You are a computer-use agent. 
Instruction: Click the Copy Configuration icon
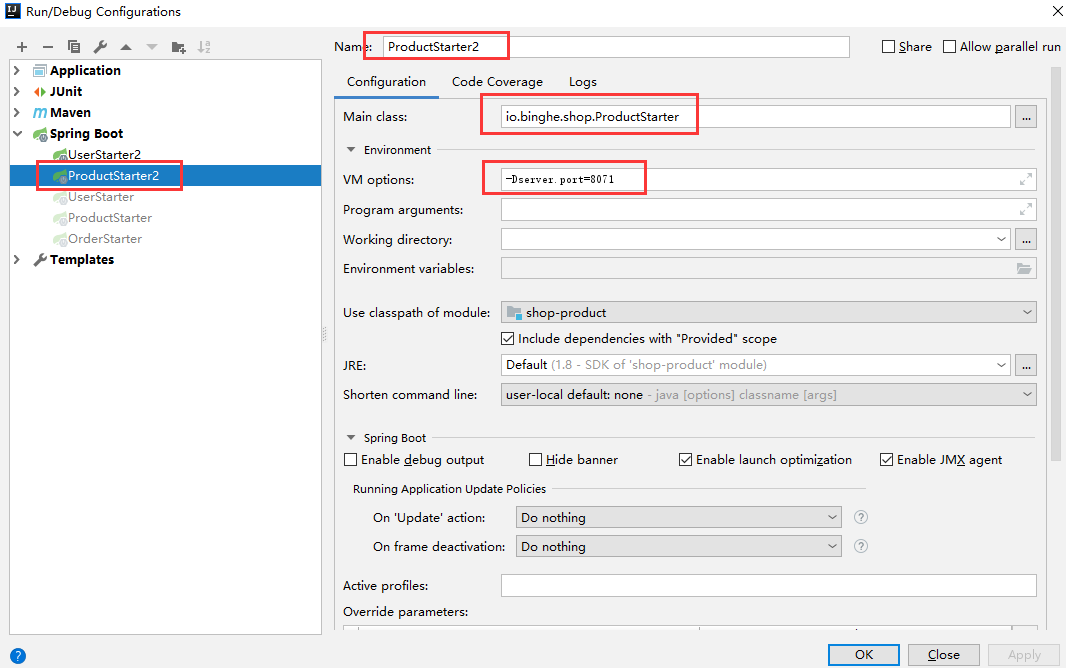pos(74,47)
